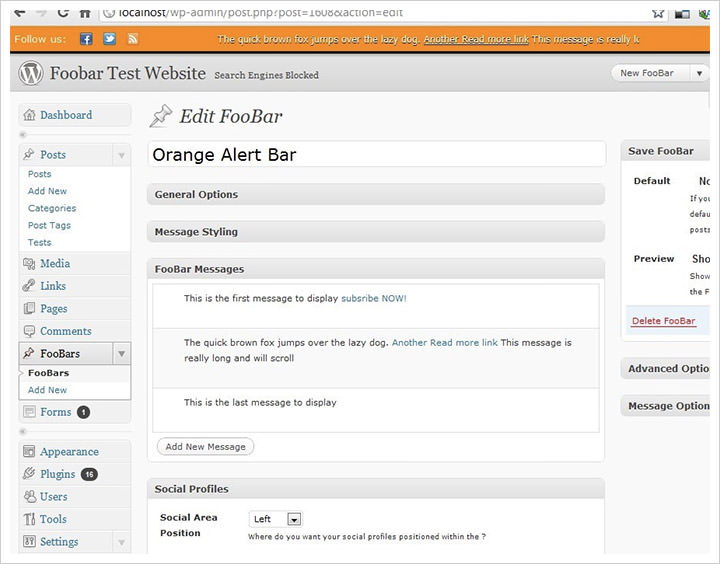Click the Appearance sidebar icon
Image resolution: width=720 pixels, height=564 pixels.
(29, 451)
